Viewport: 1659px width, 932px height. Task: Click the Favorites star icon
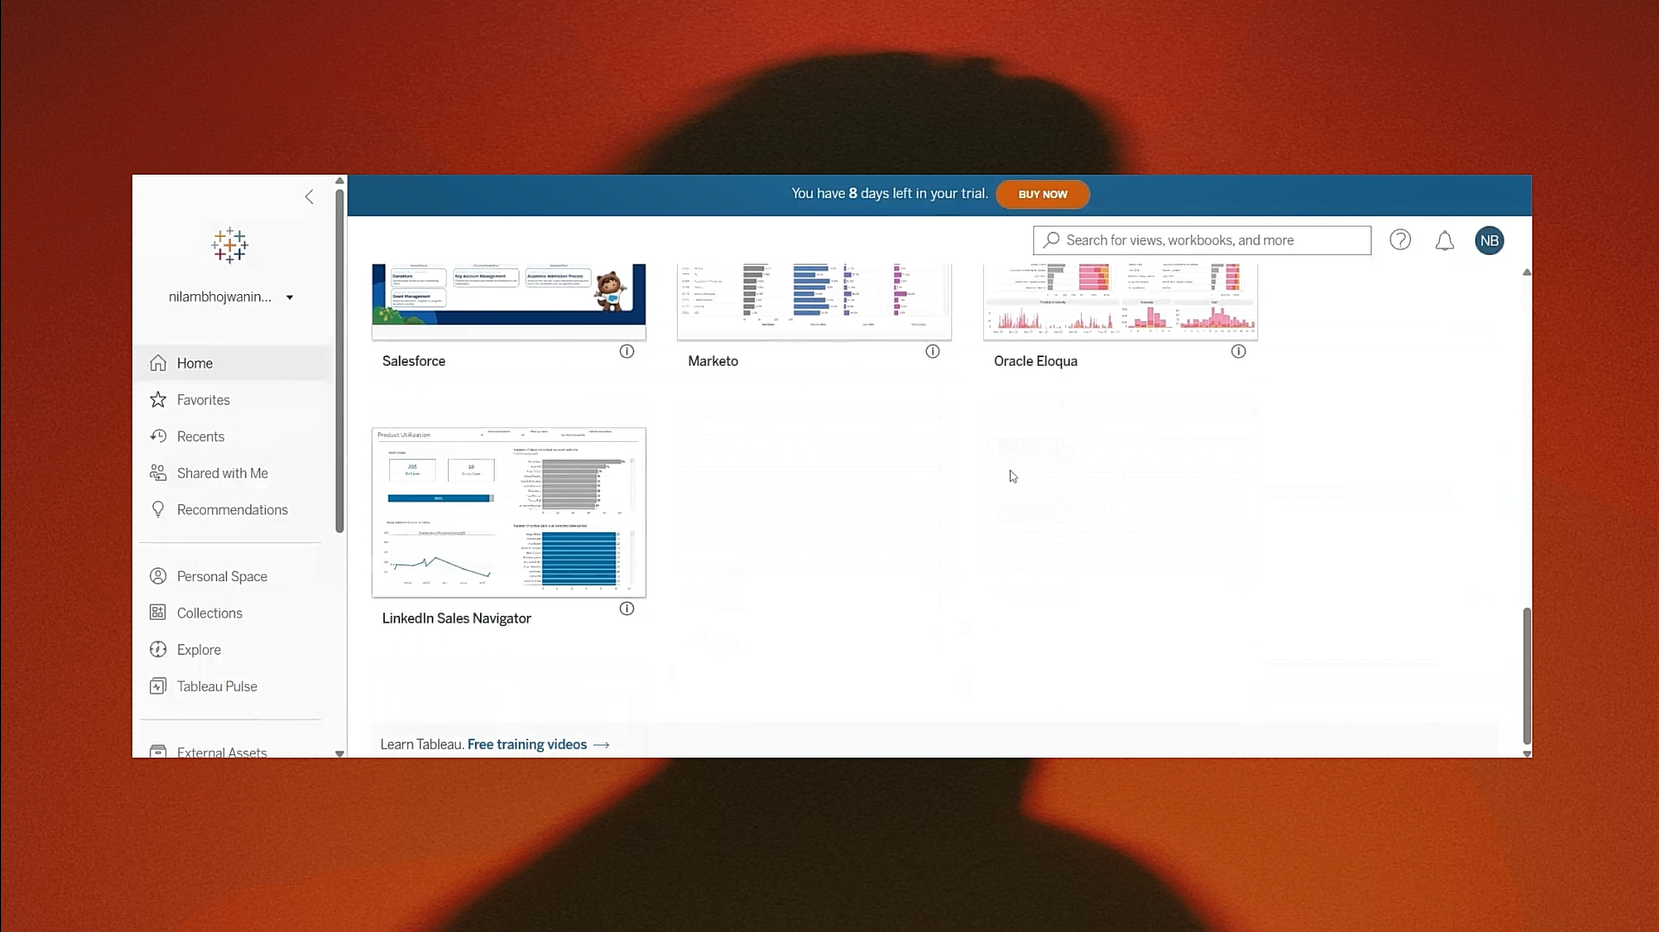coord(158,400)
